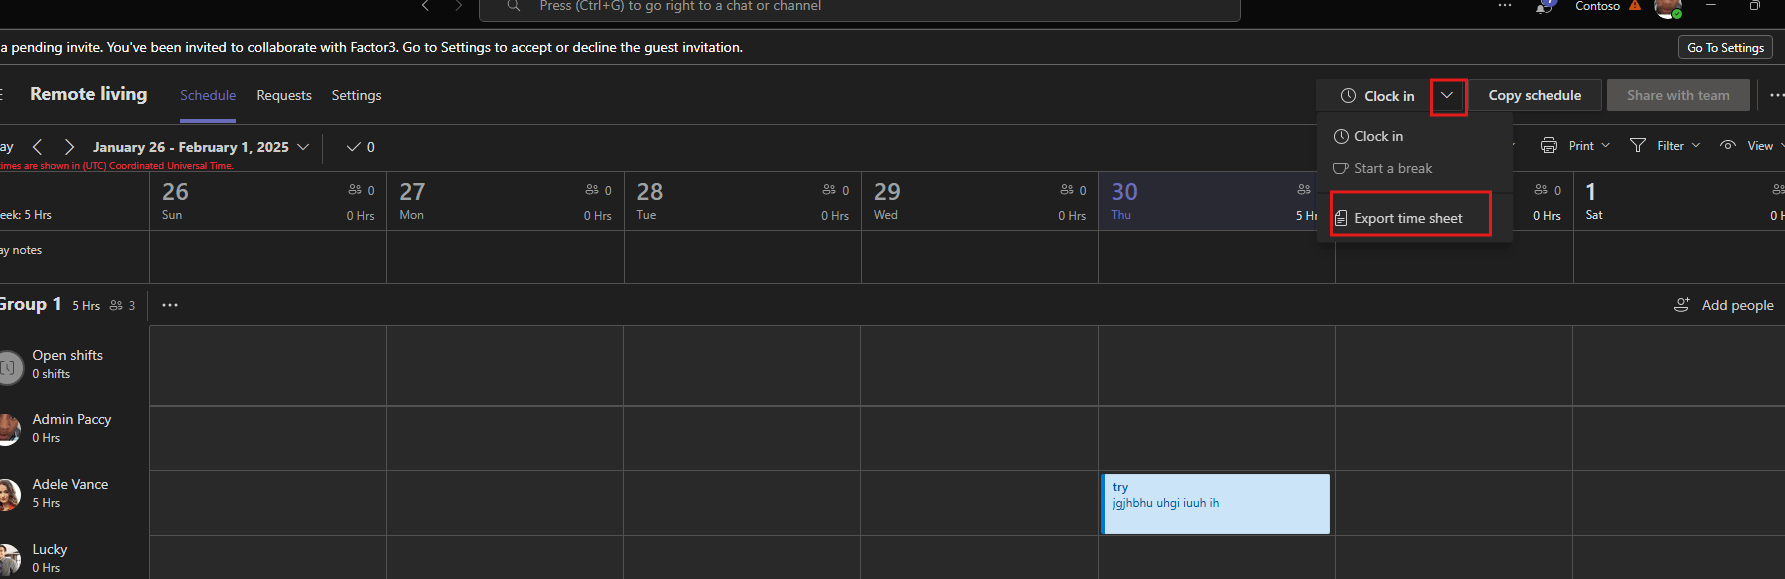This screenshot has width=1785, height=579.
Task: Select the Saturday 1 day header
Action: [1679, 201]
